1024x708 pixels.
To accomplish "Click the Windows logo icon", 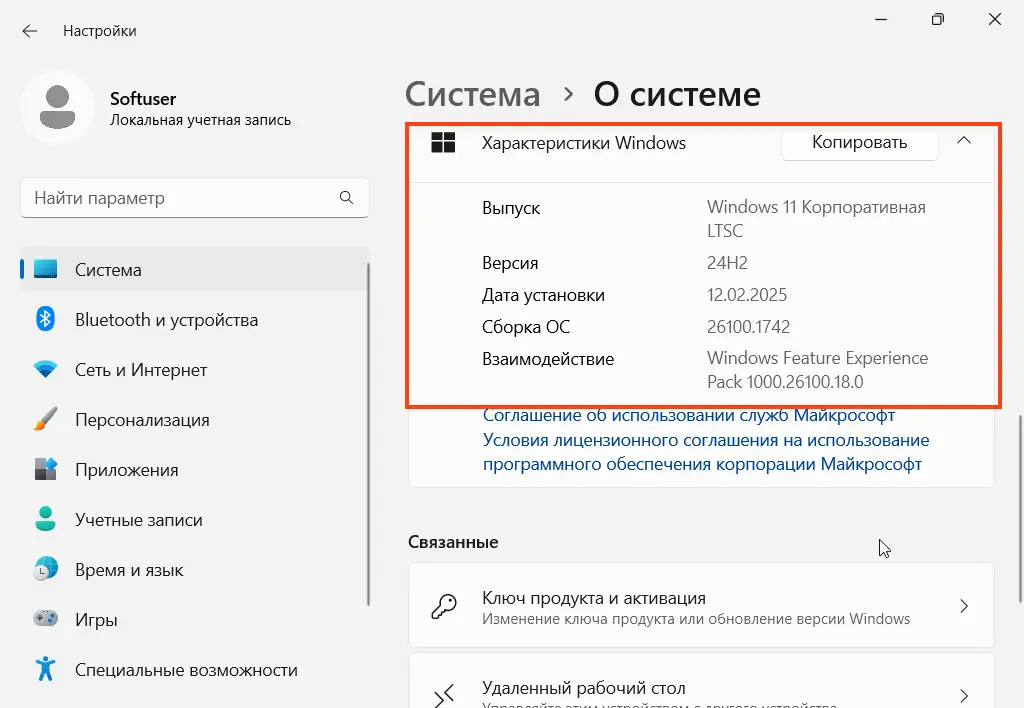I will (x=443, y=142).
